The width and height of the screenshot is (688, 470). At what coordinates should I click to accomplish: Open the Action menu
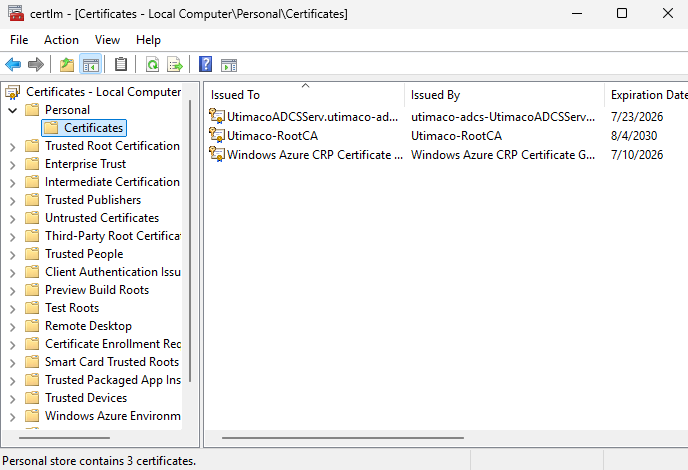[x=61, y=40]
